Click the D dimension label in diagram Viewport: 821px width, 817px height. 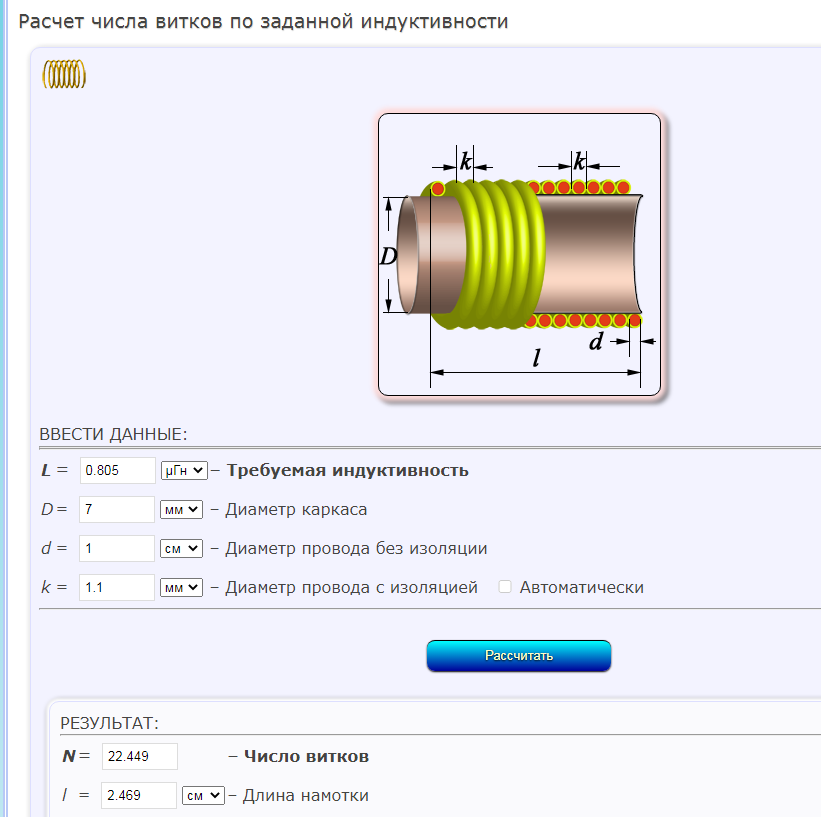[x=389, y=256]
